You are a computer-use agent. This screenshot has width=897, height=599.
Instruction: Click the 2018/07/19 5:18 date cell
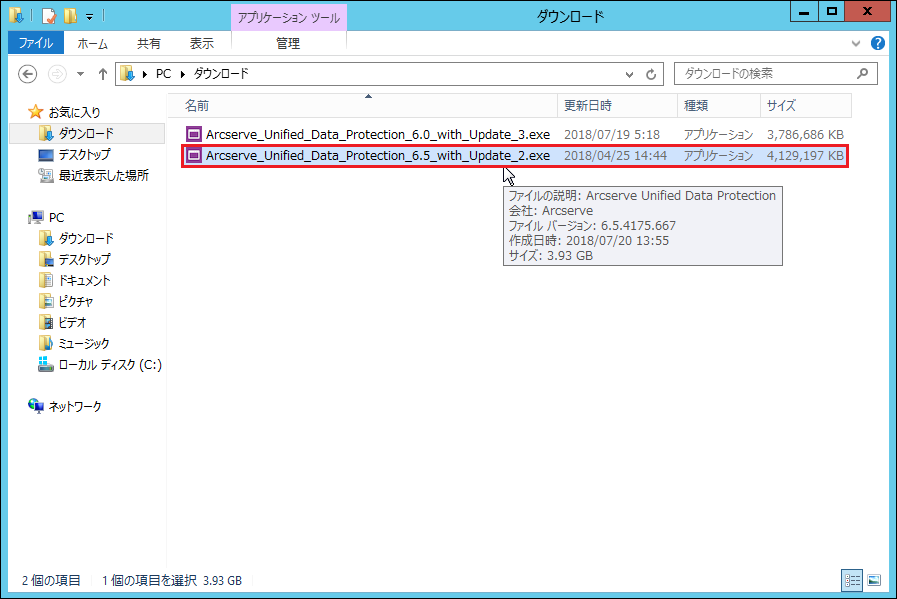612,134
